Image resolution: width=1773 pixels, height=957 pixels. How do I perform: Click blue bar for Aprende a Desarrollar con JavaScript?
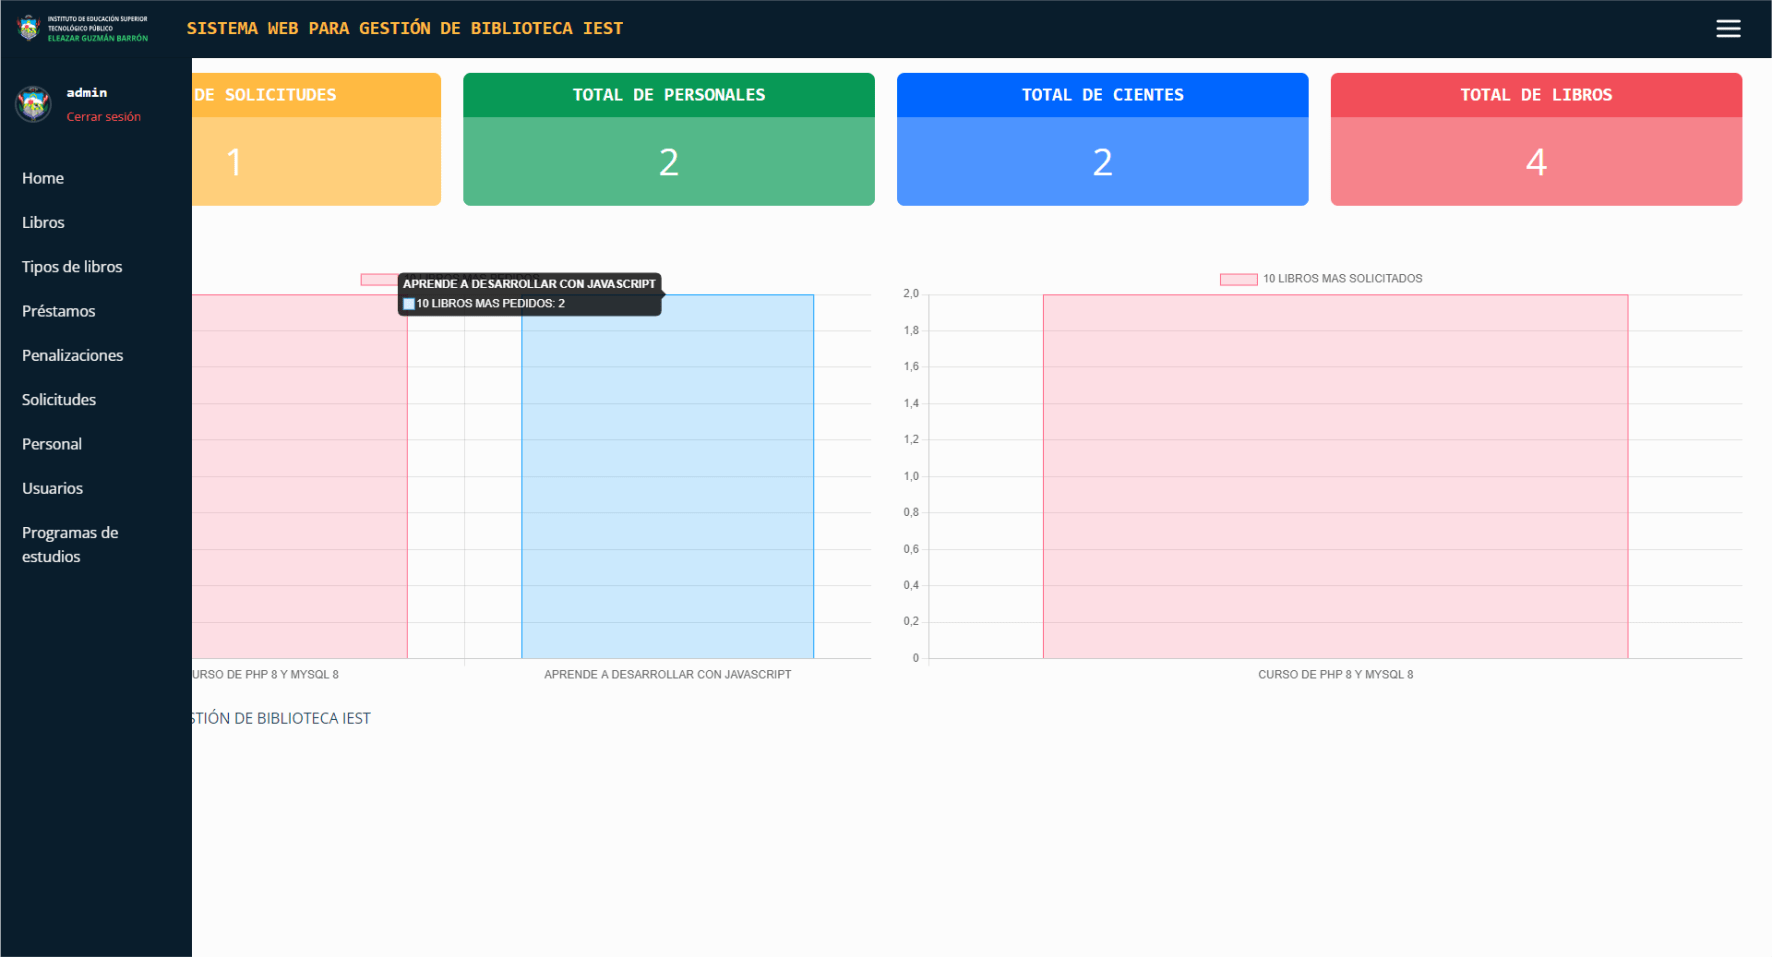pyautogui.click(x=667, y=476)
